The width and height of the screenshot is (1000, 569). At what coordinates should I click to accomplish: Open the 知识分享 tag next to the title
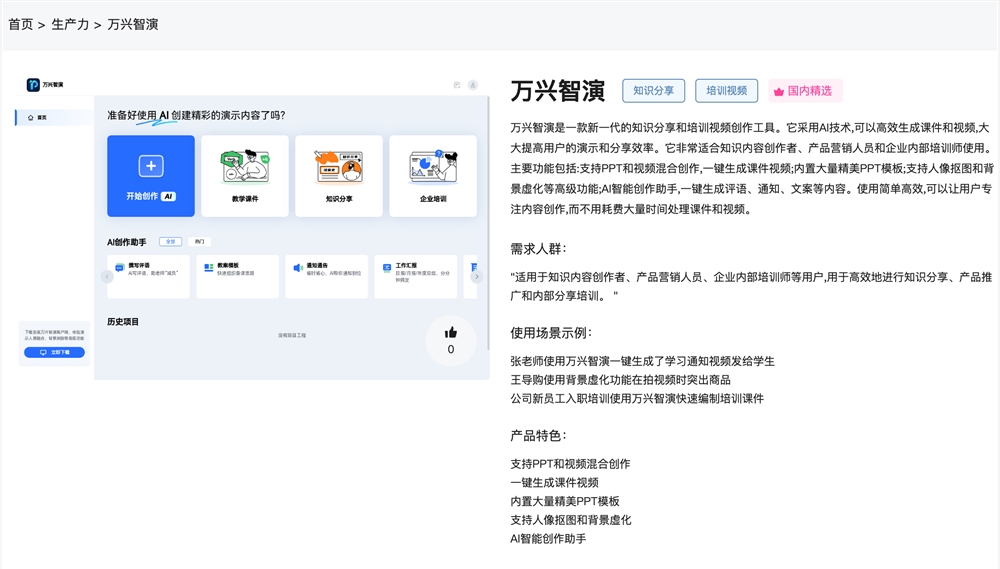pos(654,91)
